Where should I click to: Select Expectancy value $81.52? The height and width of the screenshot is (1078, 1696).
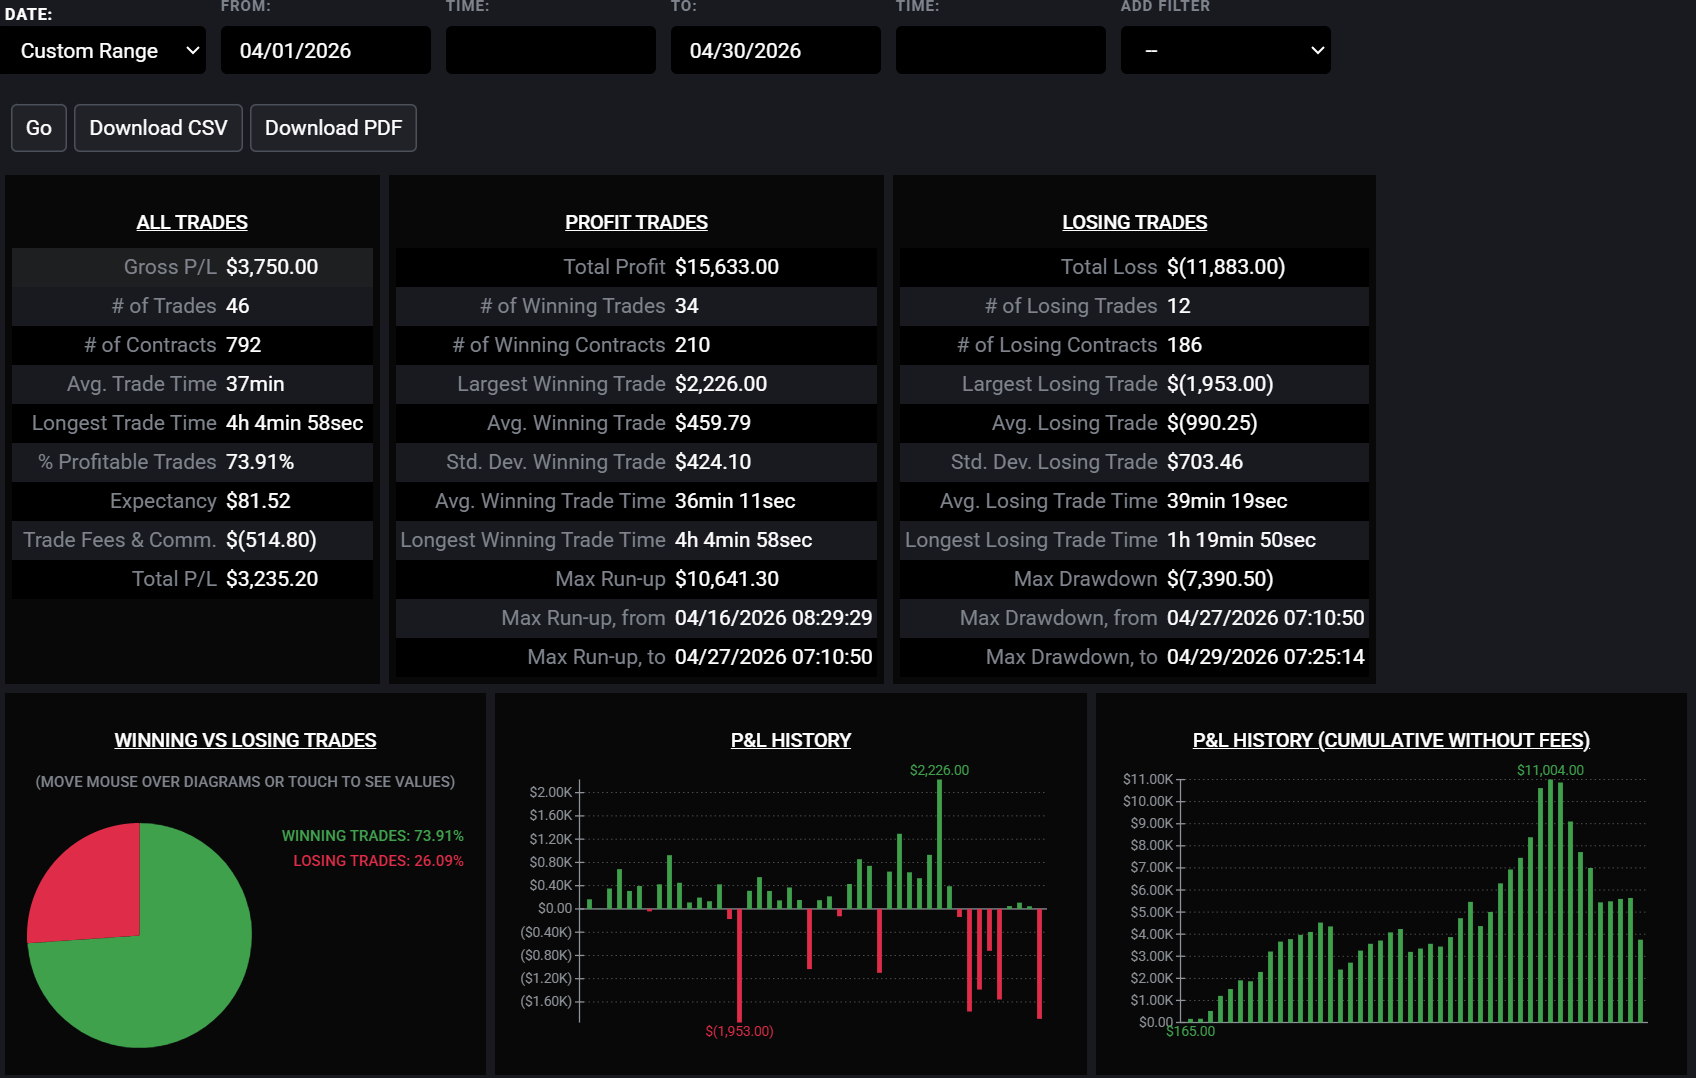258,501
